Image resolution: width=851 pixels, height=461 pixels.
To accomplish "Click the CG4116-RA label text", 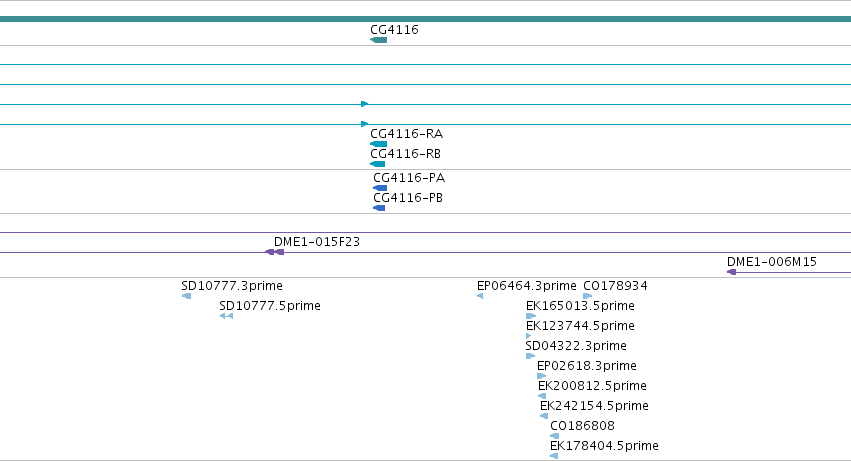I will [x=407, y=134].
